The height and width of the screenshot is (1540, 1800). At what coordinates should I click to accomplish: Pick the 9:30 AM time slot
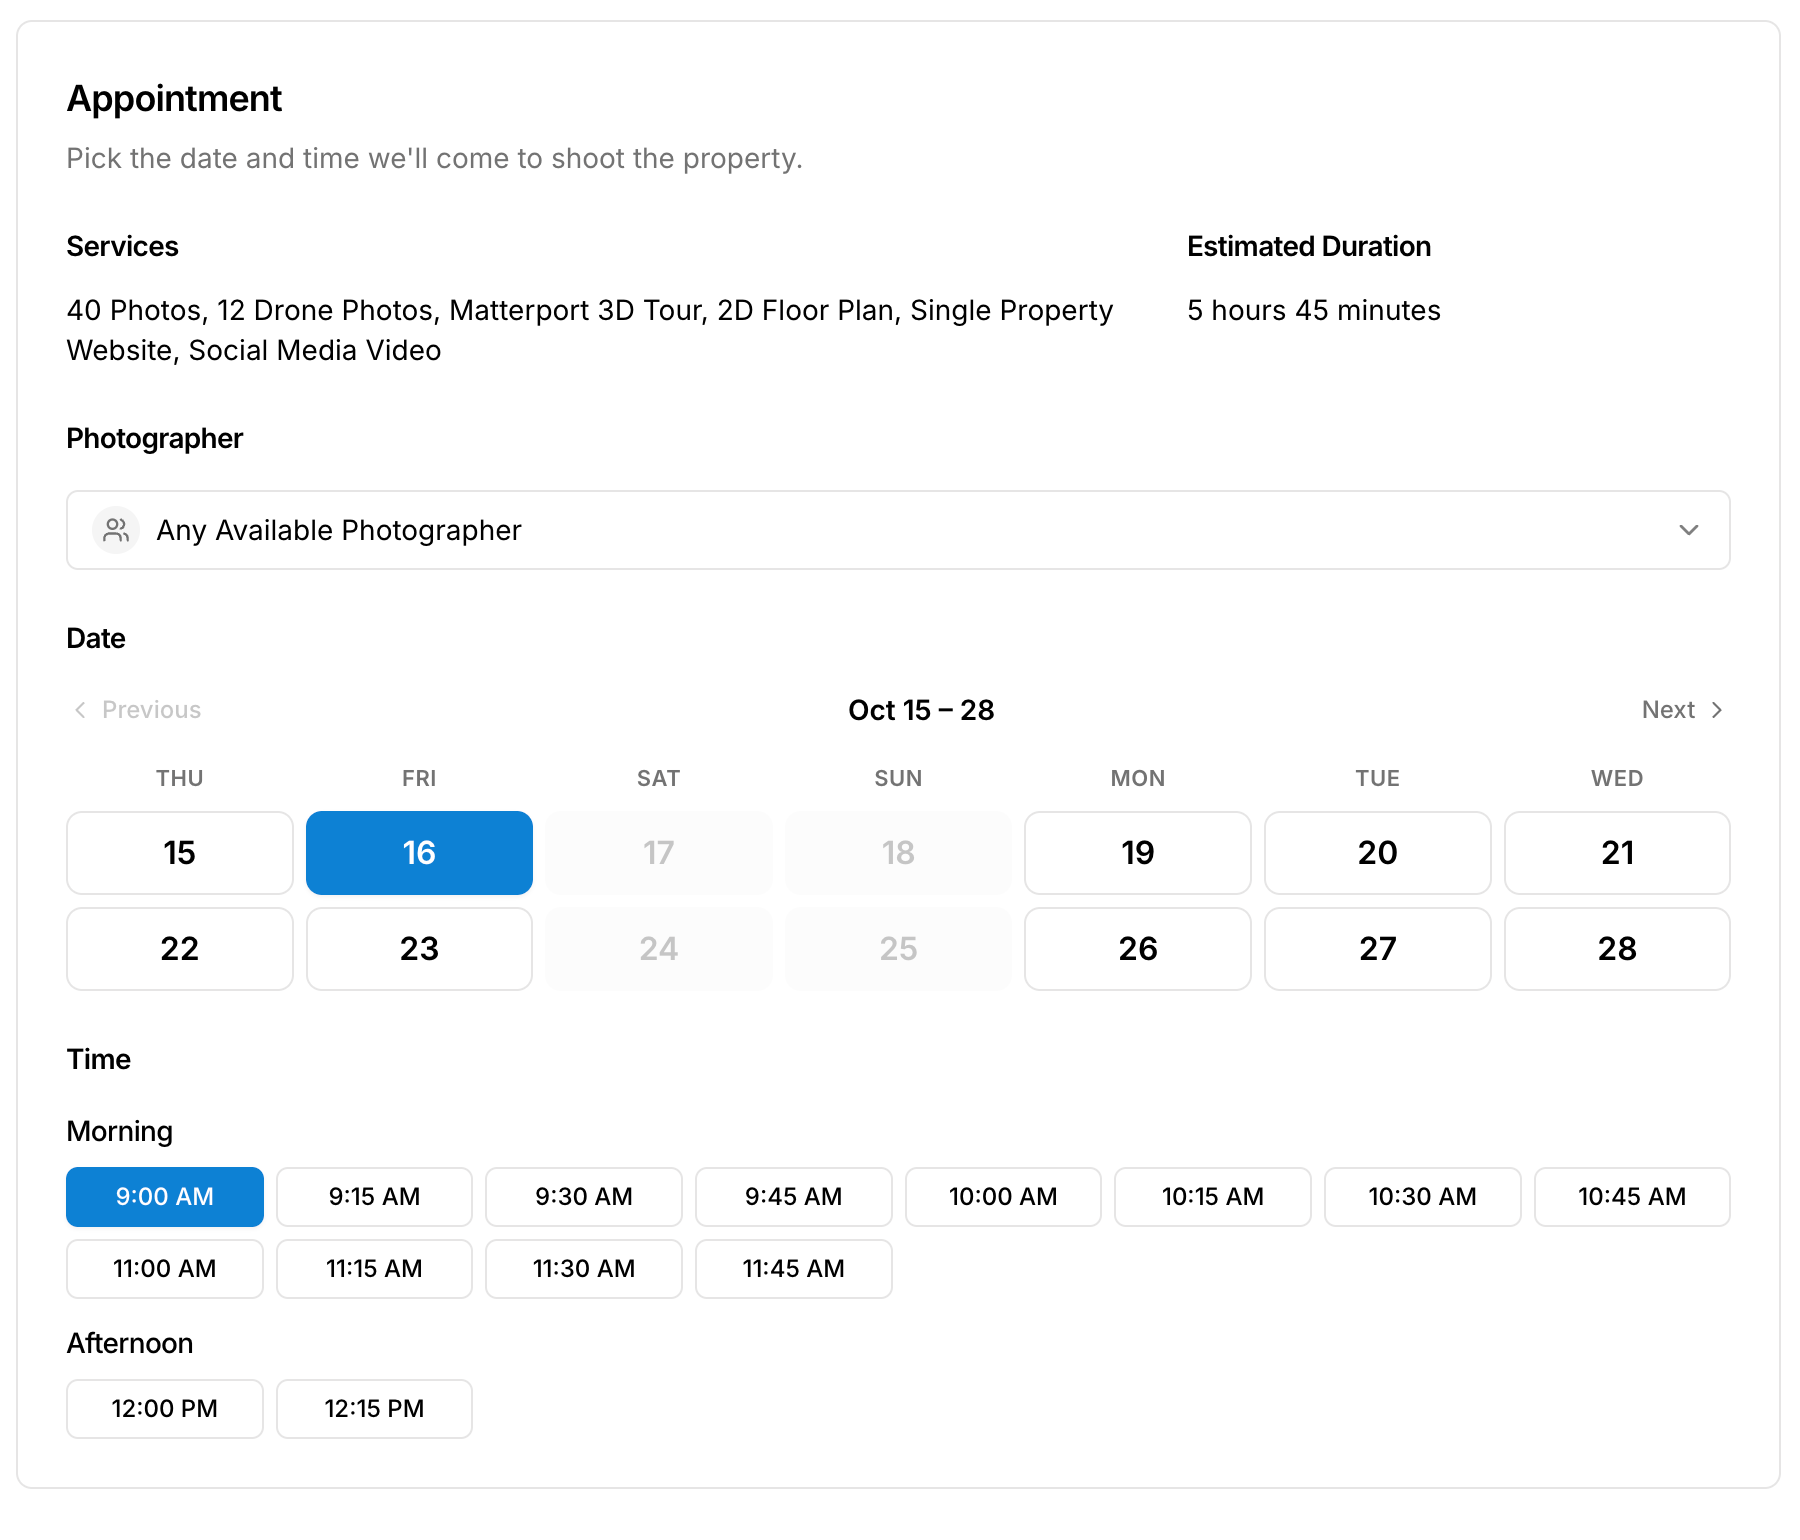(x=584, y=1197)
